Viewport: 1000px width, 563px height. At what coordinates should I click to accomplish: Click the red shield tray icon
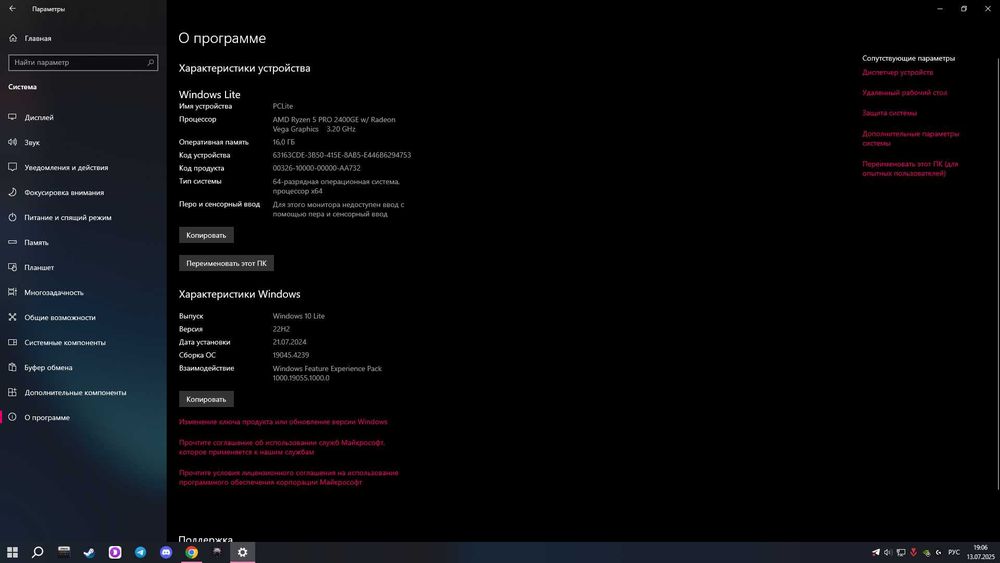click(913, 552)
